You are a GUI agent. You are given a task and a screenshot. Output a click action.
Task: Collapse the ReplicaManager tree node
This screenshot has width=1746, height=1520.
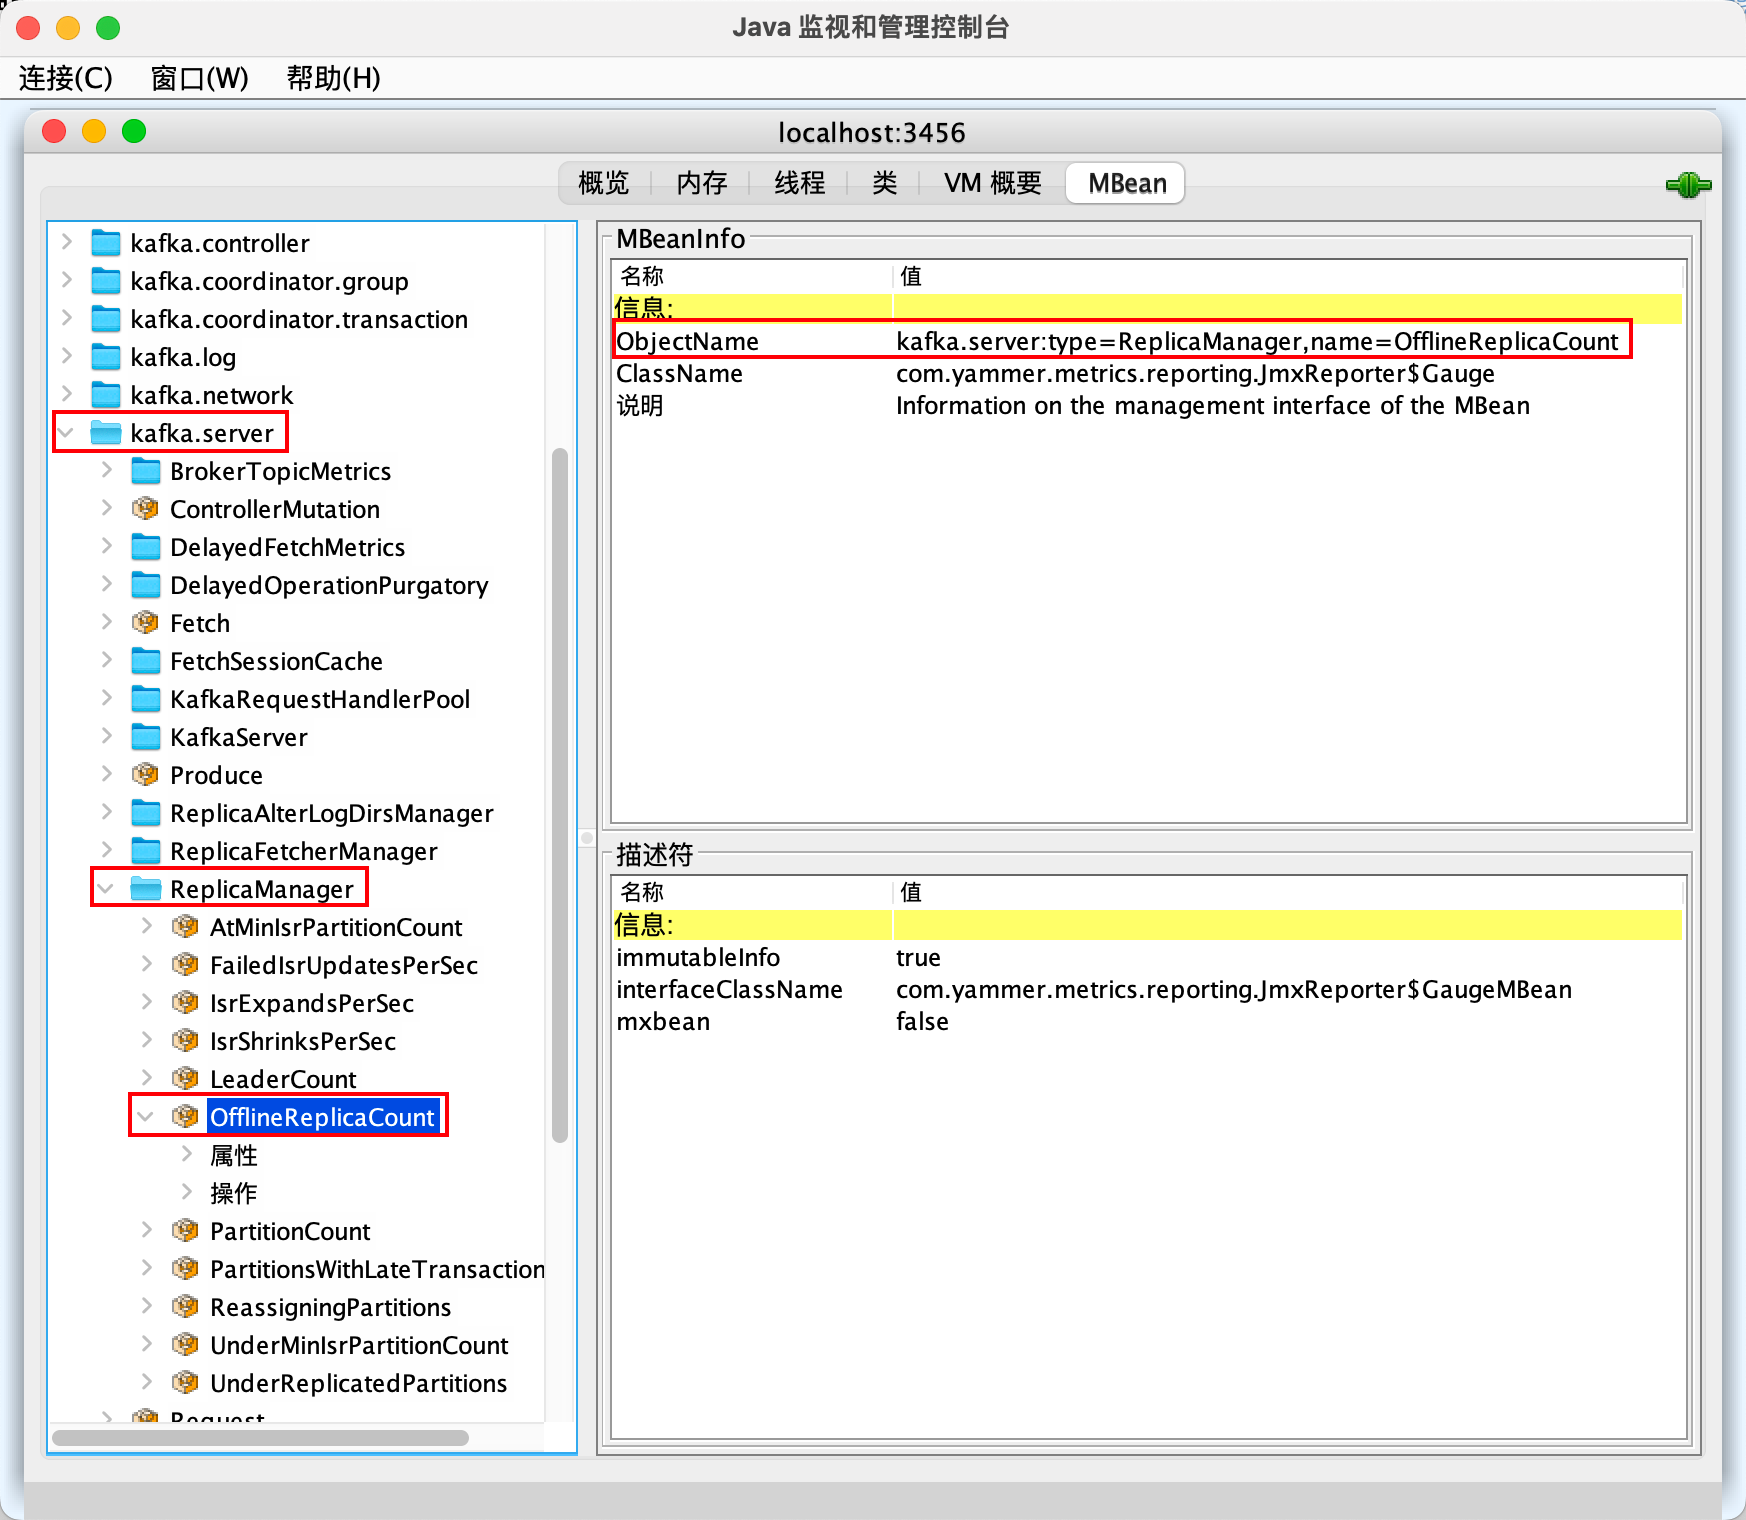[x=107, y=889]
